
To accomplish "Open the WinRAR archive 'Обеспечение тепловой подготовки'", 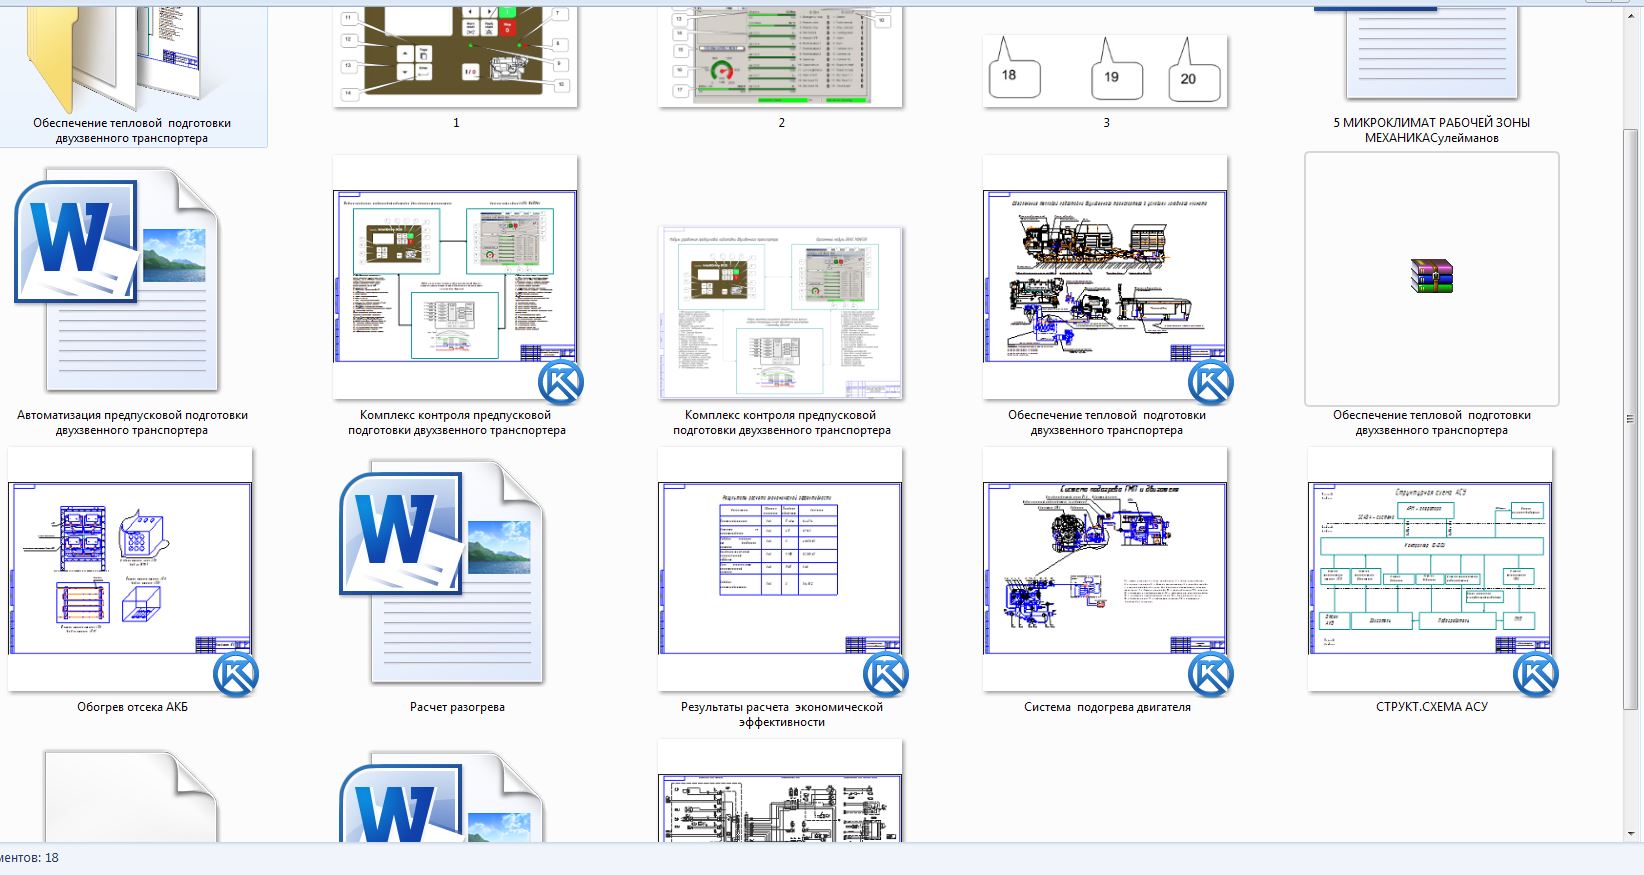I will coord(1431,276).
